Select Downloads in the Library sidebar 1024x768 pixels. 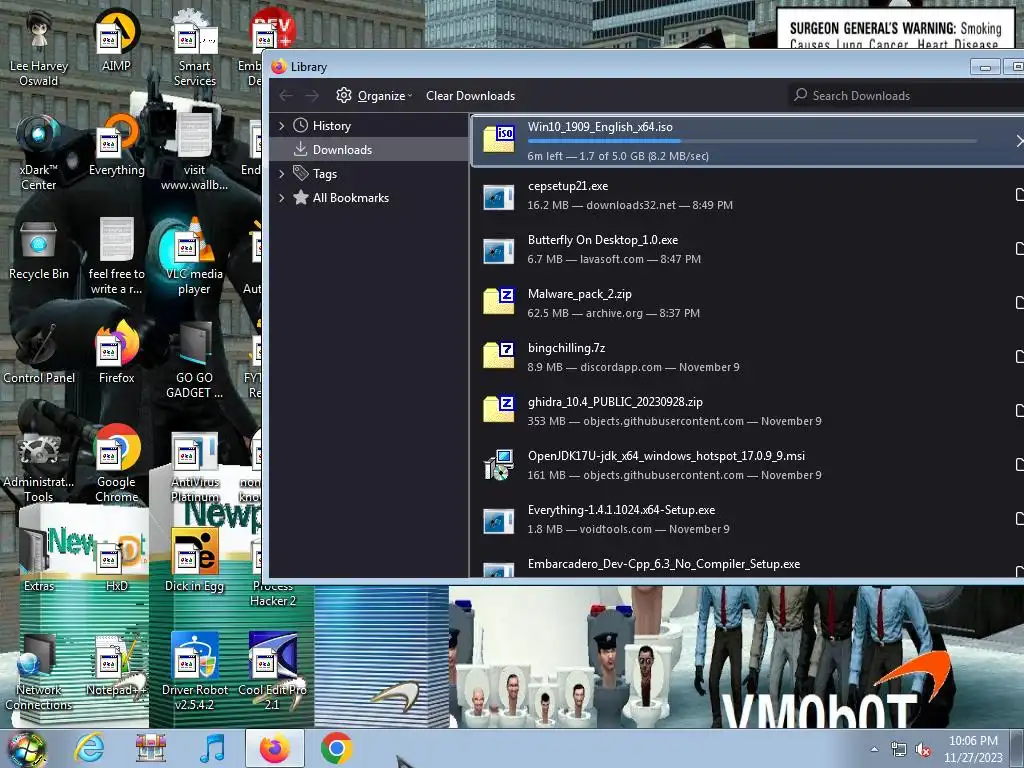pos(369,150)
